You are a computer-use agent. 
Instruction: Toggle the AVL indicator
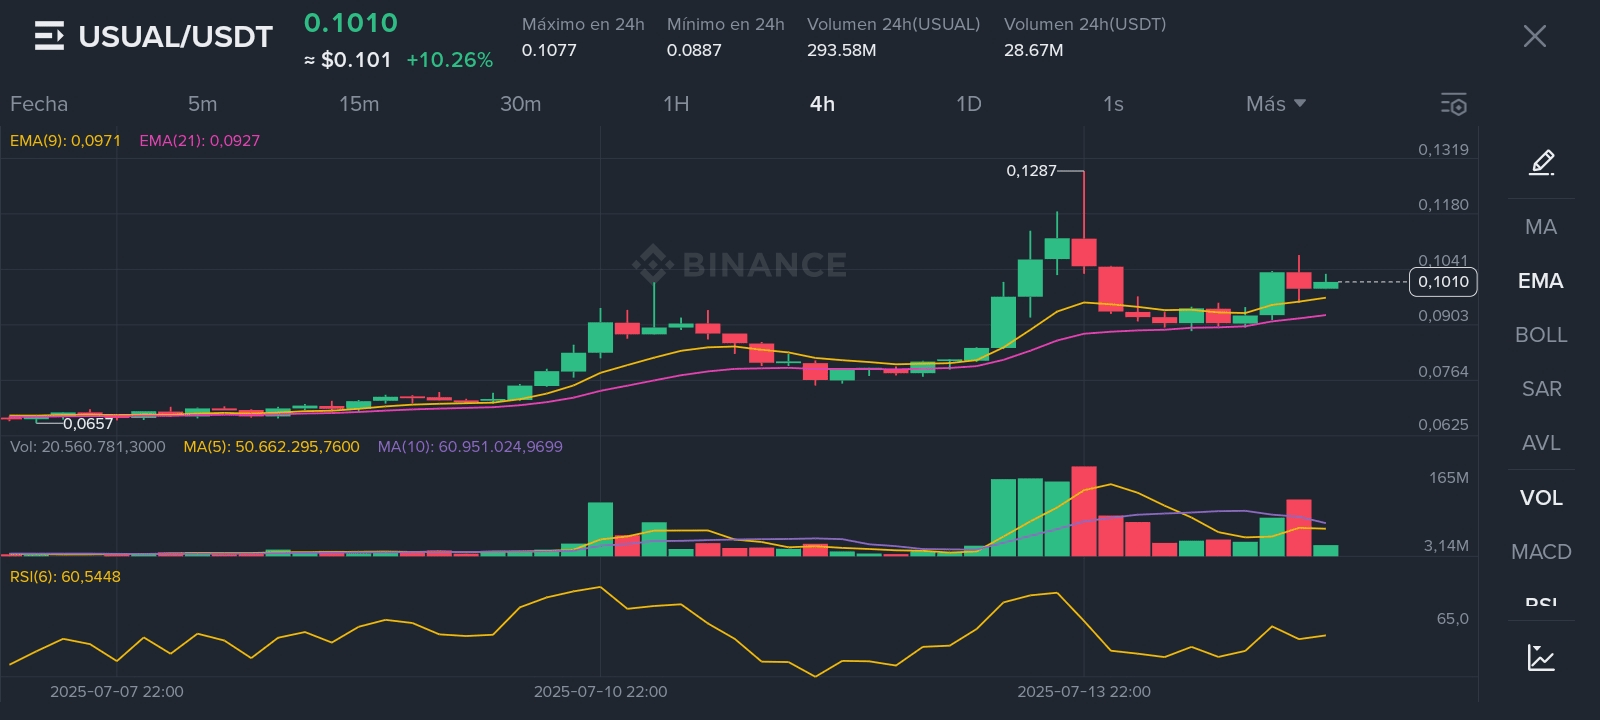(x=1541, y=443)
